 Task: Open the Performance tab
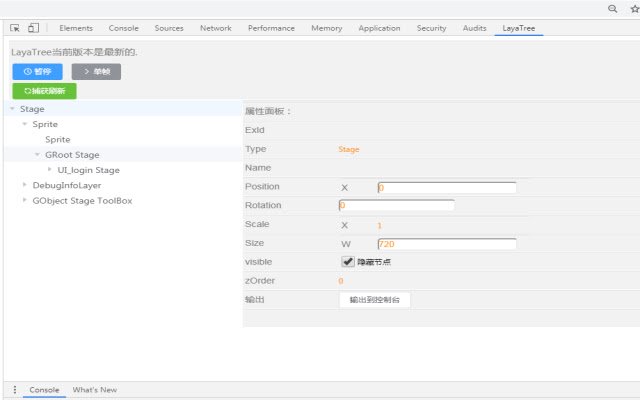pos(271,28)
